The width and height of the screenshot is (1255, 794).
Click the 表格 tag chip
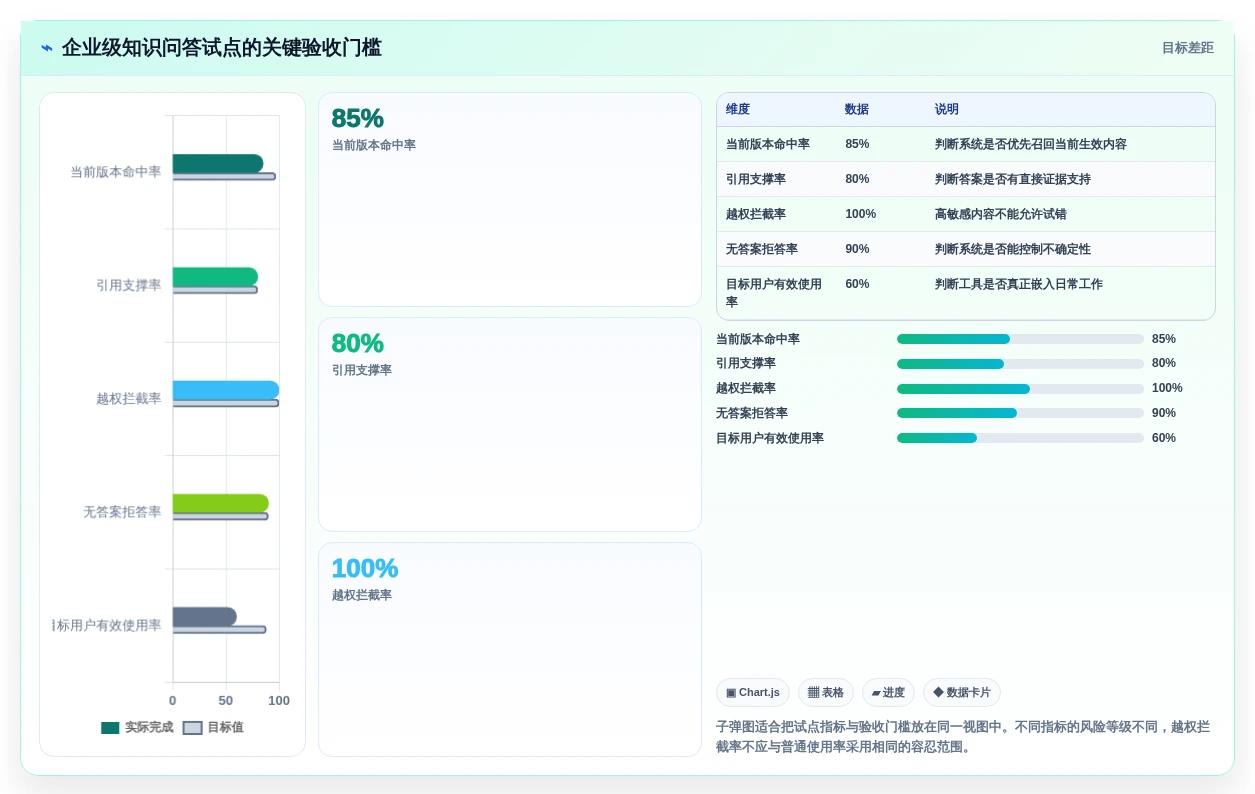(826, 692)
